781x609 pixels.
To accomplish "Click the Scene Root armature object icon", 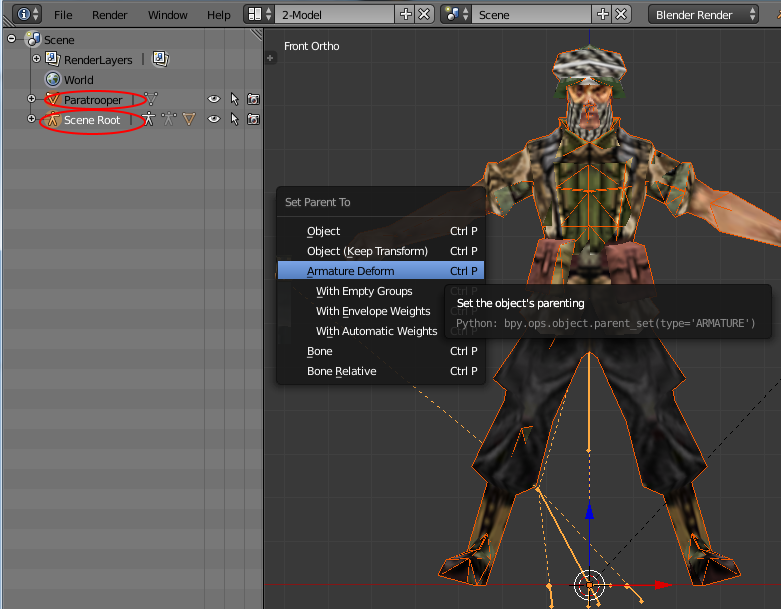I will (53, 119).
